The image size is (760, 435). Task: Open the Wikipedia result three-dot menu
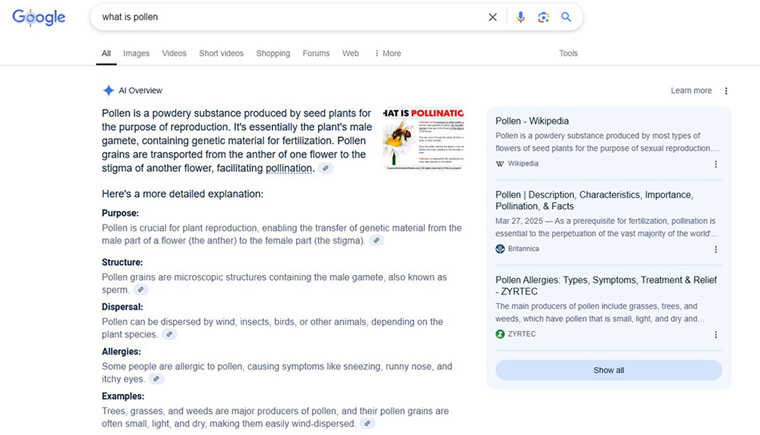pos(716,164)
